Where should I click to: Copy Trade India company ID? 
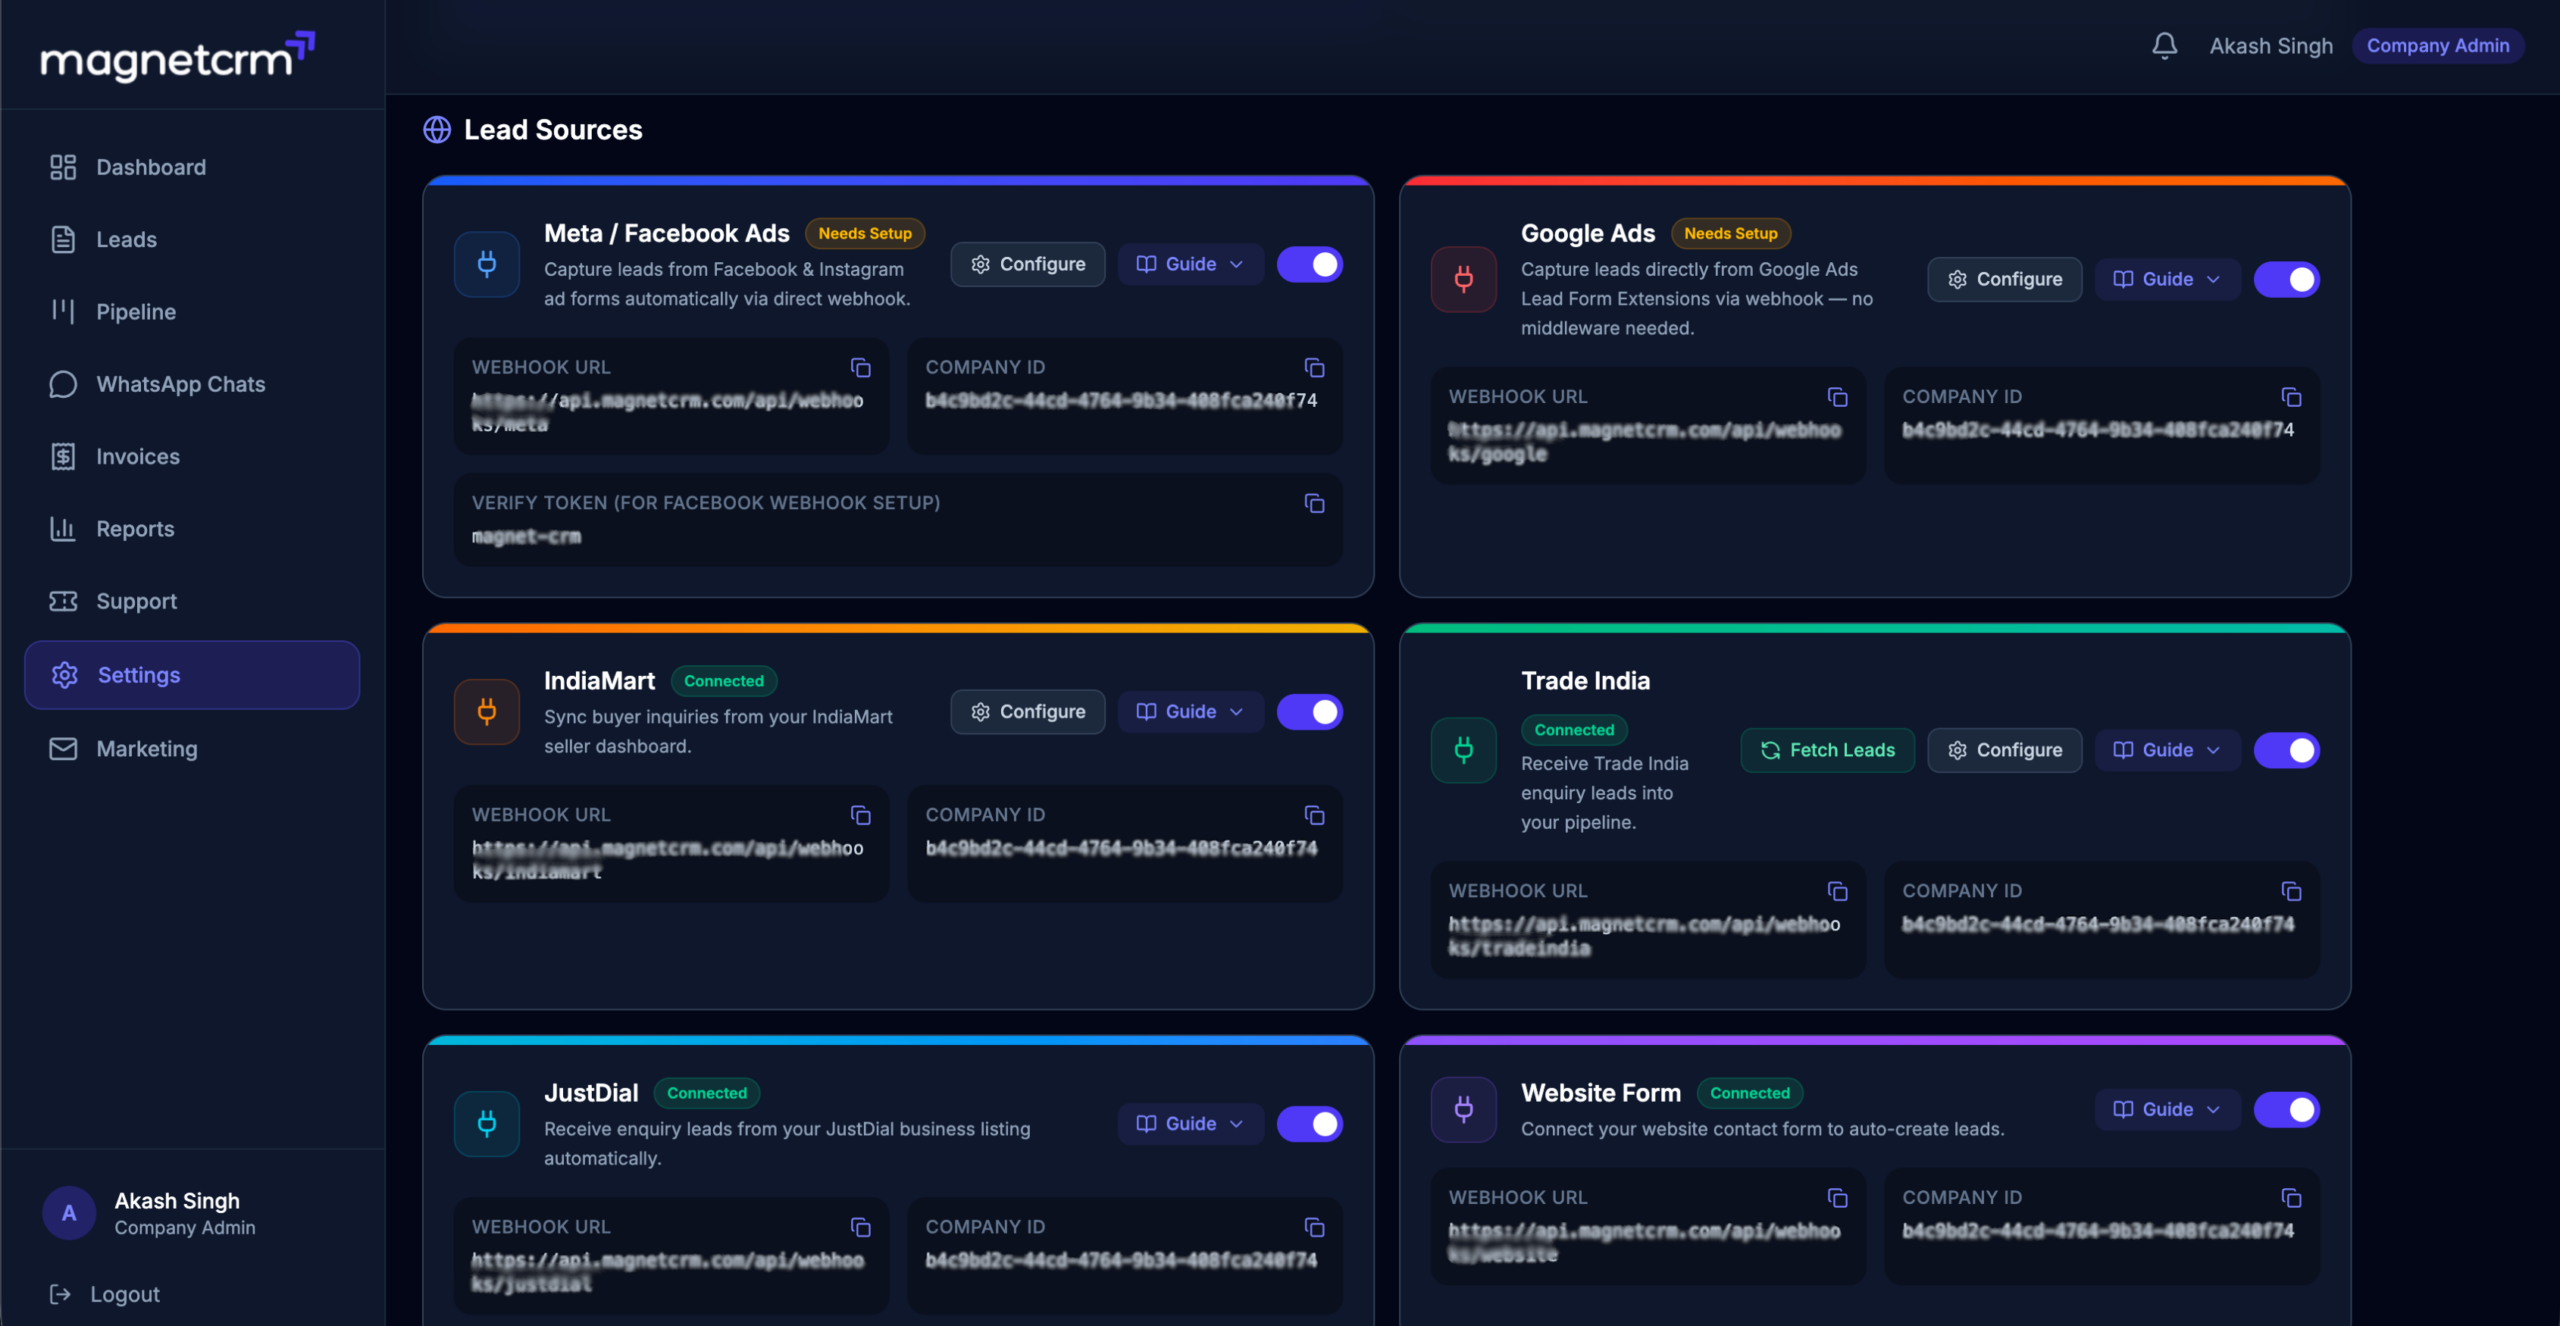pos(2292,891)
